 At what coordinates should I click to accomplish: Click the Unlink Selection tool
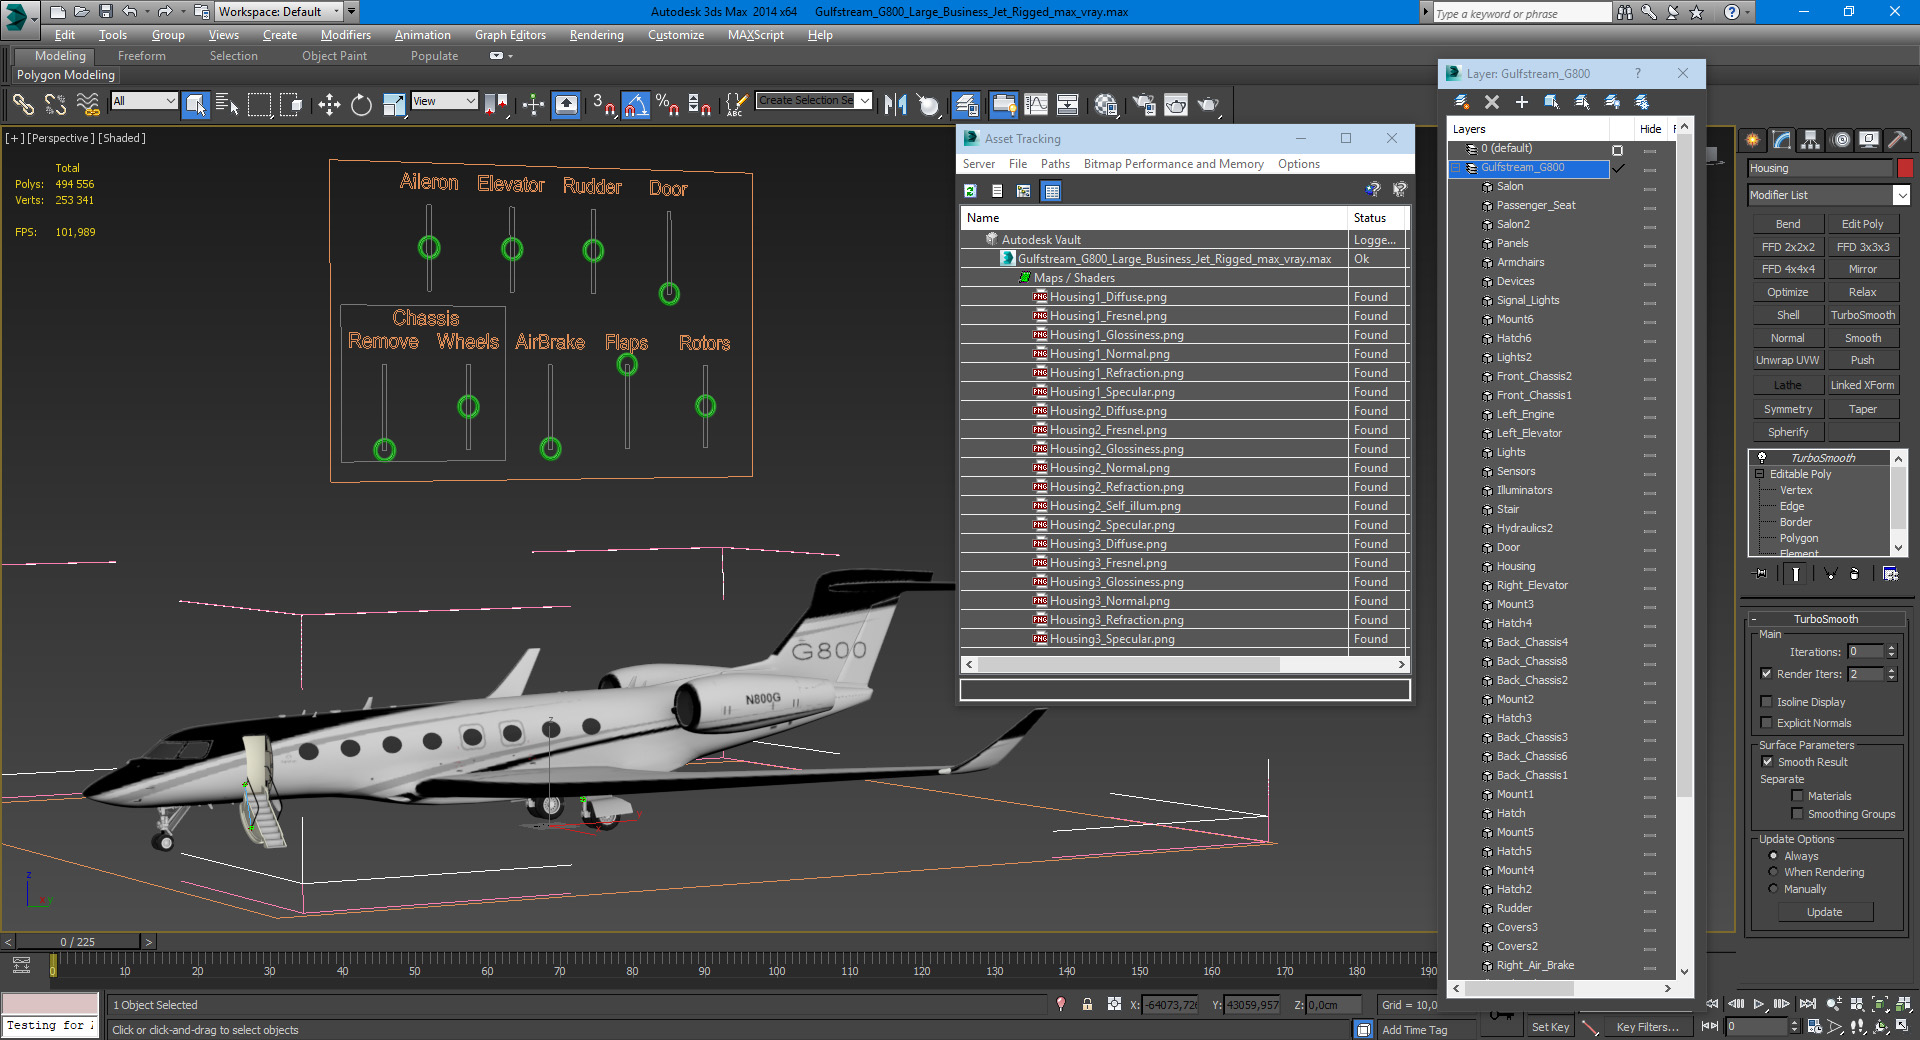click(x=56, y=104)
